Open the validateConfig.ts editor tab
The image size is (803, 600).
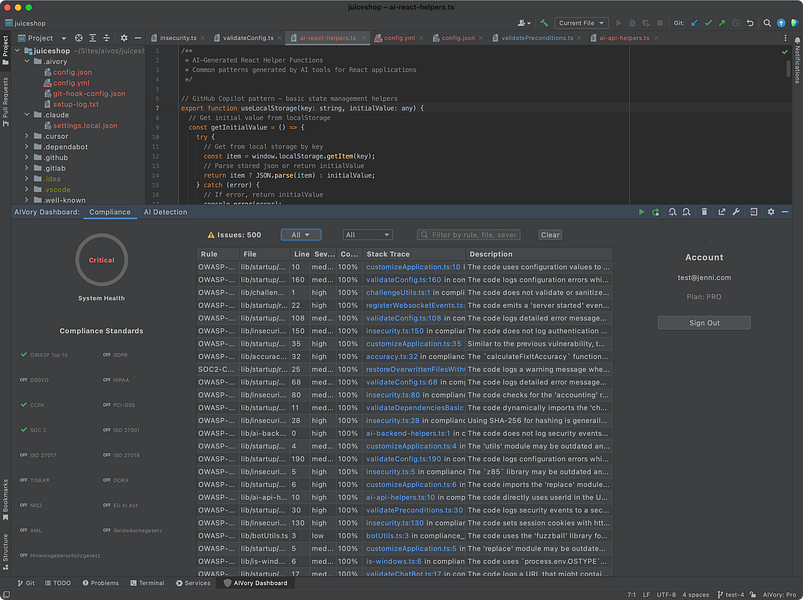tap(247, 38)
